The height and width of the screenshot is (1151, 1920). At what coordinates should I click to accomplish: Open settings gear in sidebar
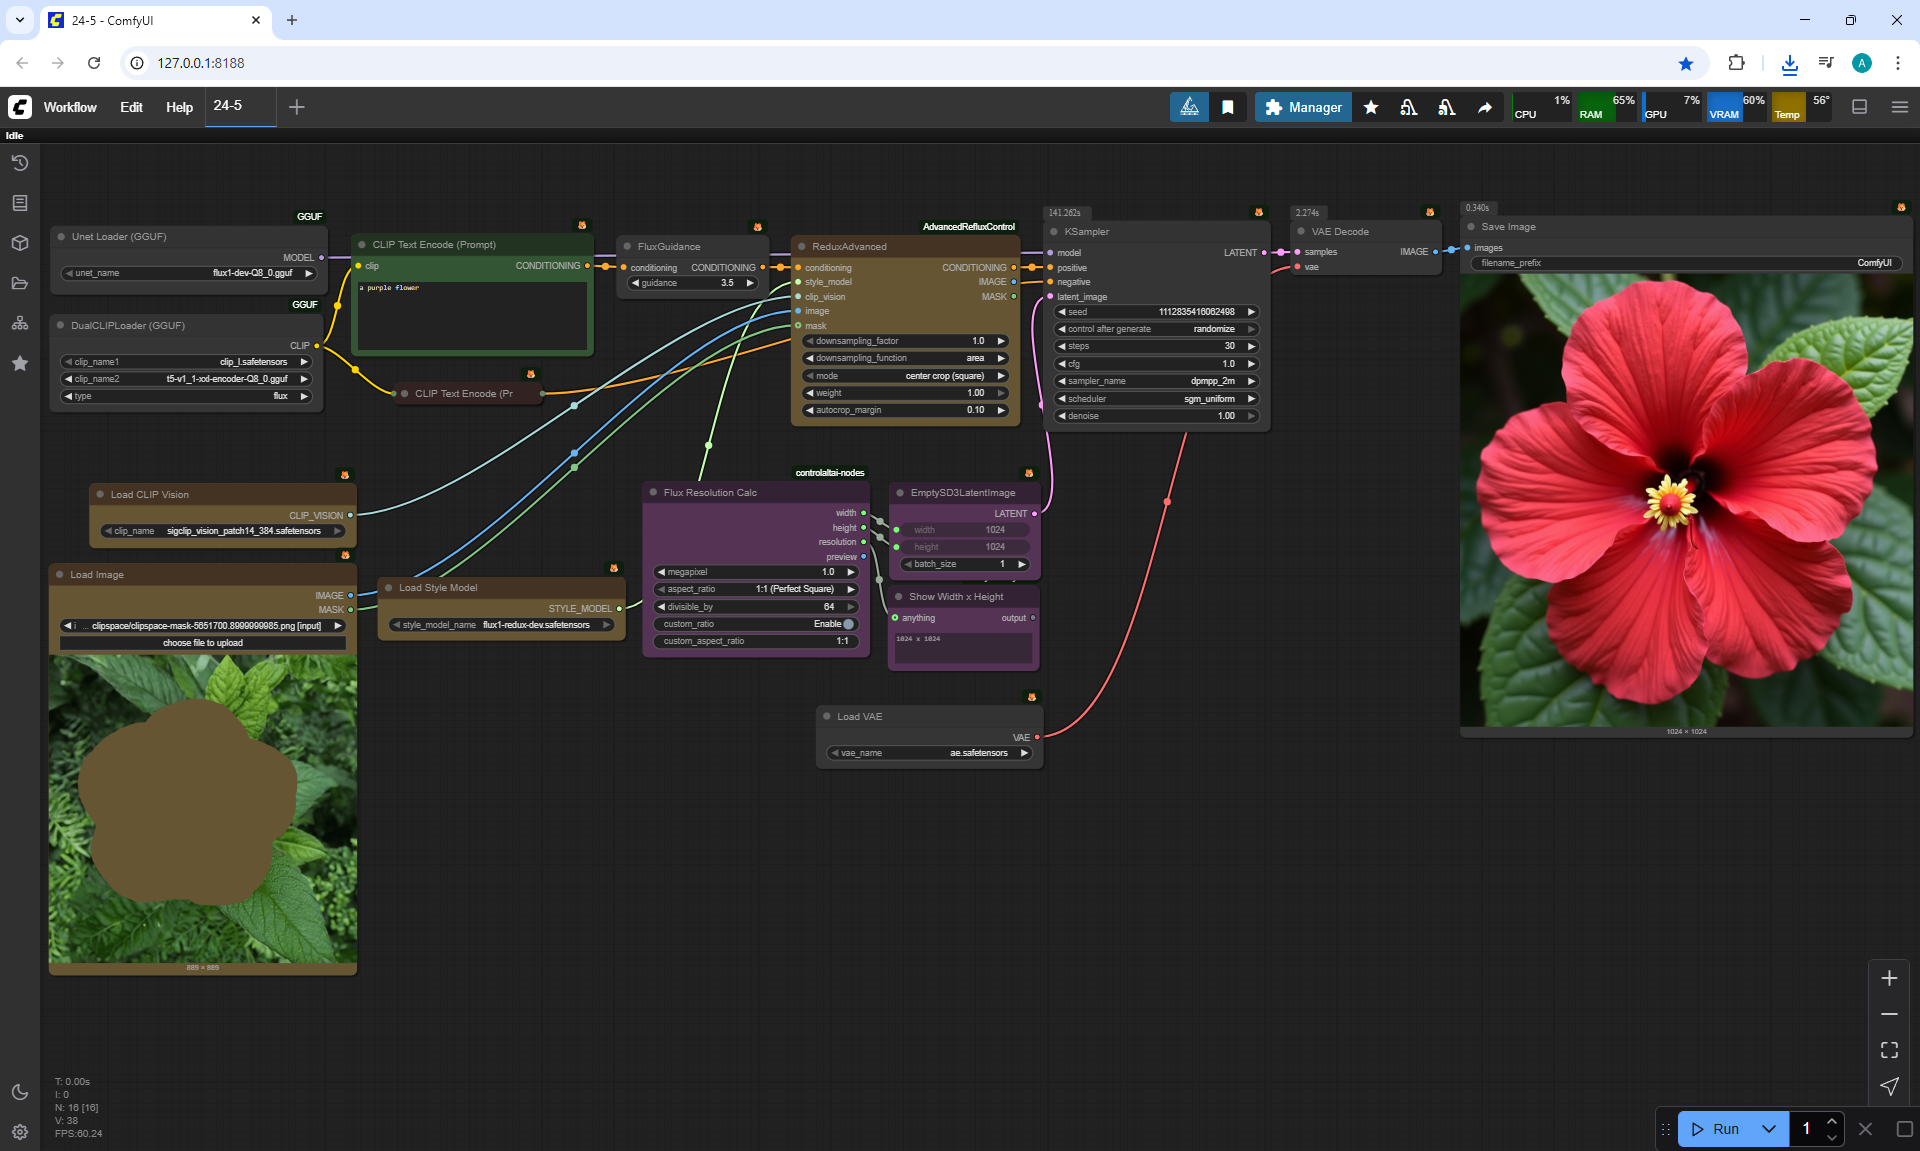pos(19,1132)
